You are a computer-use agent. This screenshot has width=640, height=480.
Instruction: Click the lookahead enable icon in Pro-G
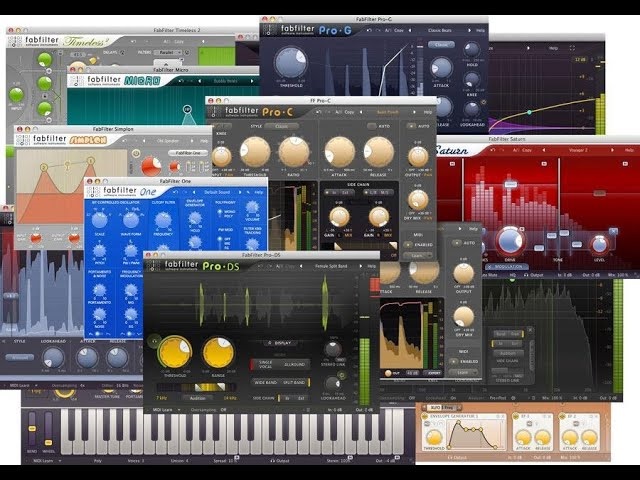click(484, 102)
